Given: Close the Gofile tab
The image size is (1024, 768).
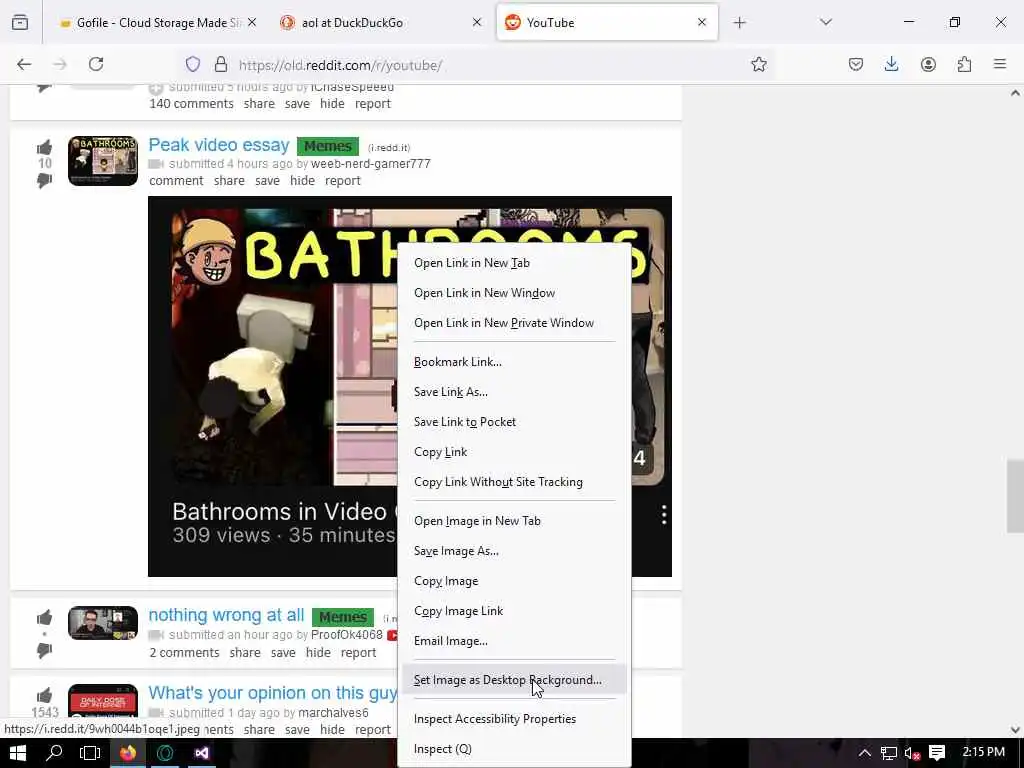Looking at the screenshot, I should tap(252, 22).
